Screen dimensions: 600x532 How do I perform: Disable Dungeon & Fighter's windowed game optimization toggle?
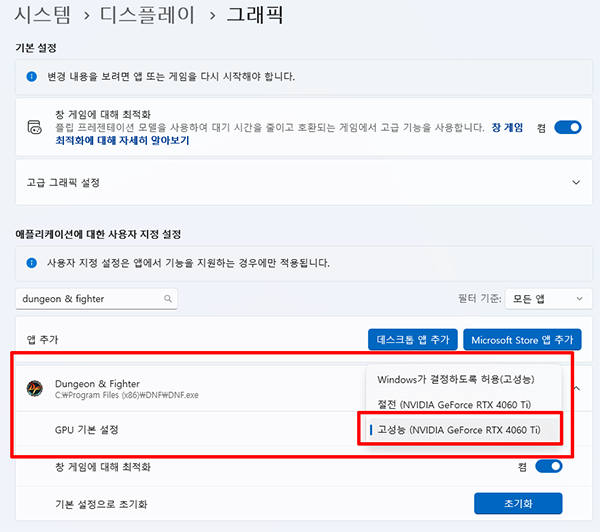coord(549,466)
